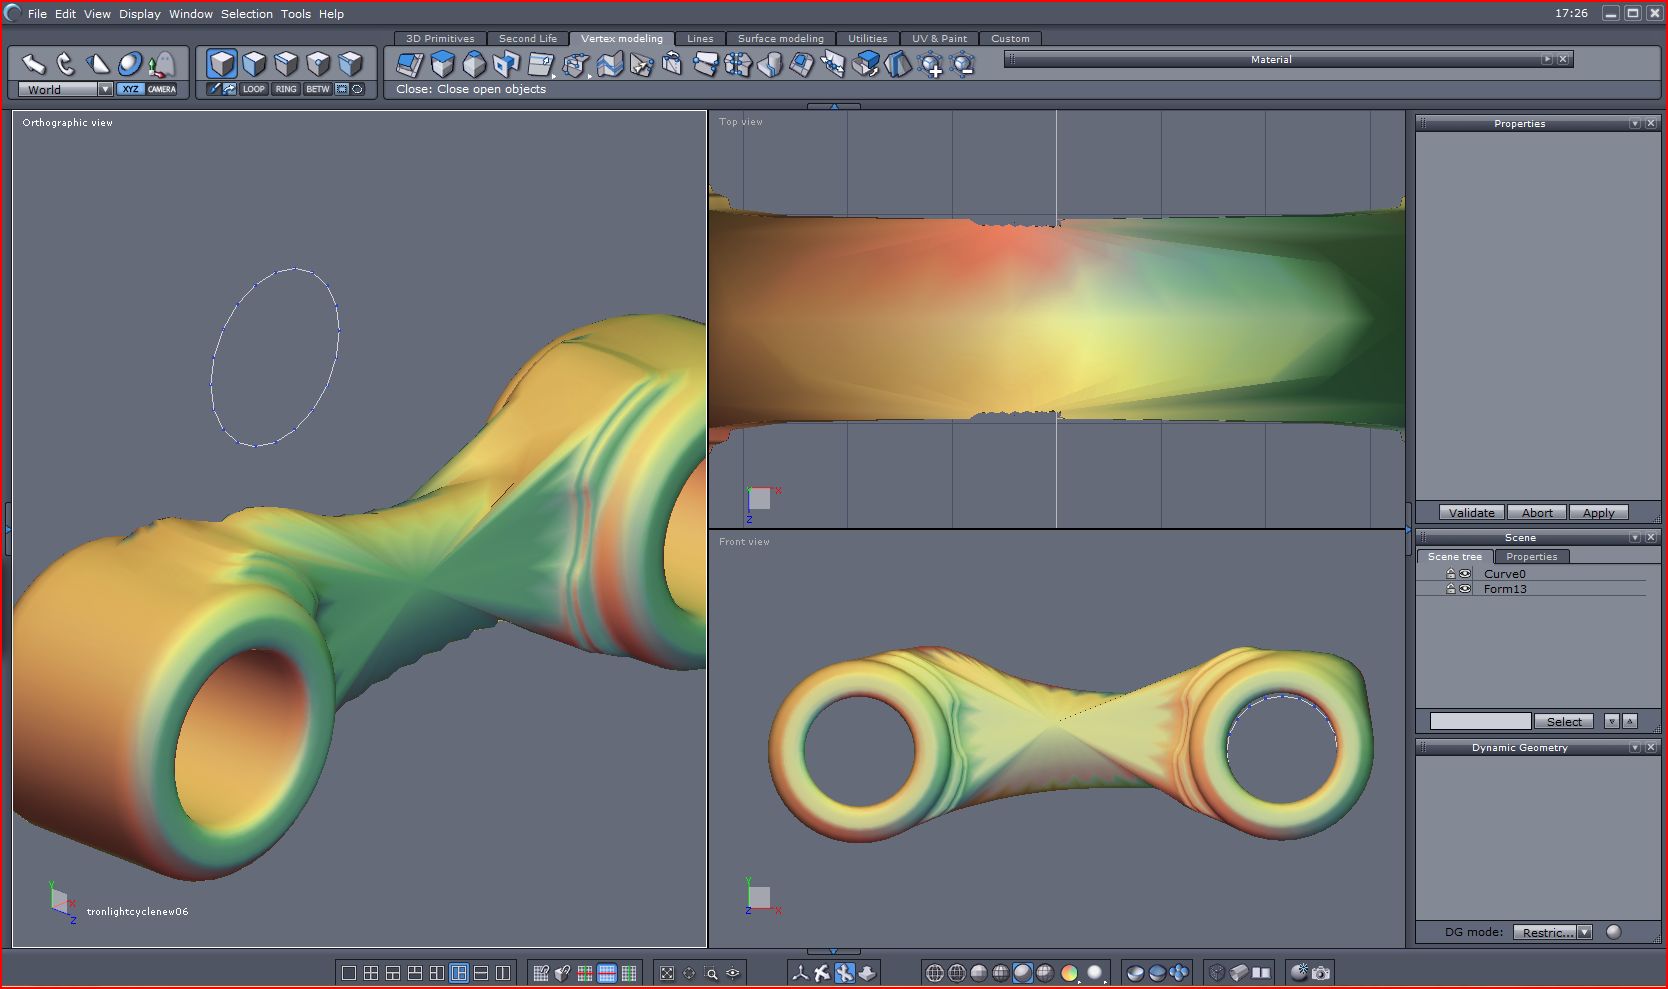Choose the single viewport layout
Viewport: 1668px width, 989px height.
[349, 973]
